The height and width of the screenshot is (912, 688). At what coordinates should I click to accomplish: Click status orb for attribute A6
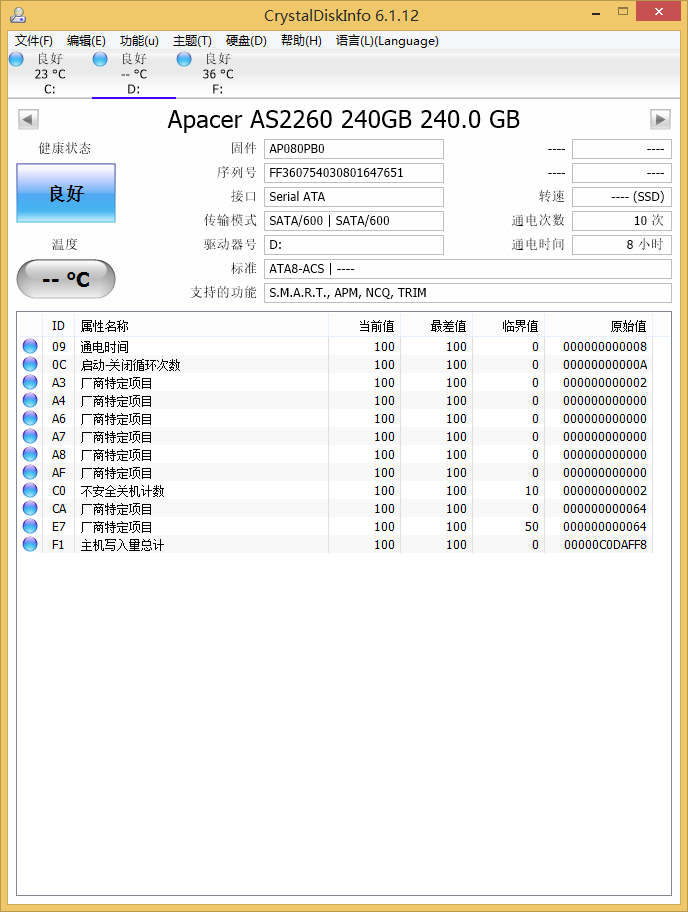click(x=30, y=419)
